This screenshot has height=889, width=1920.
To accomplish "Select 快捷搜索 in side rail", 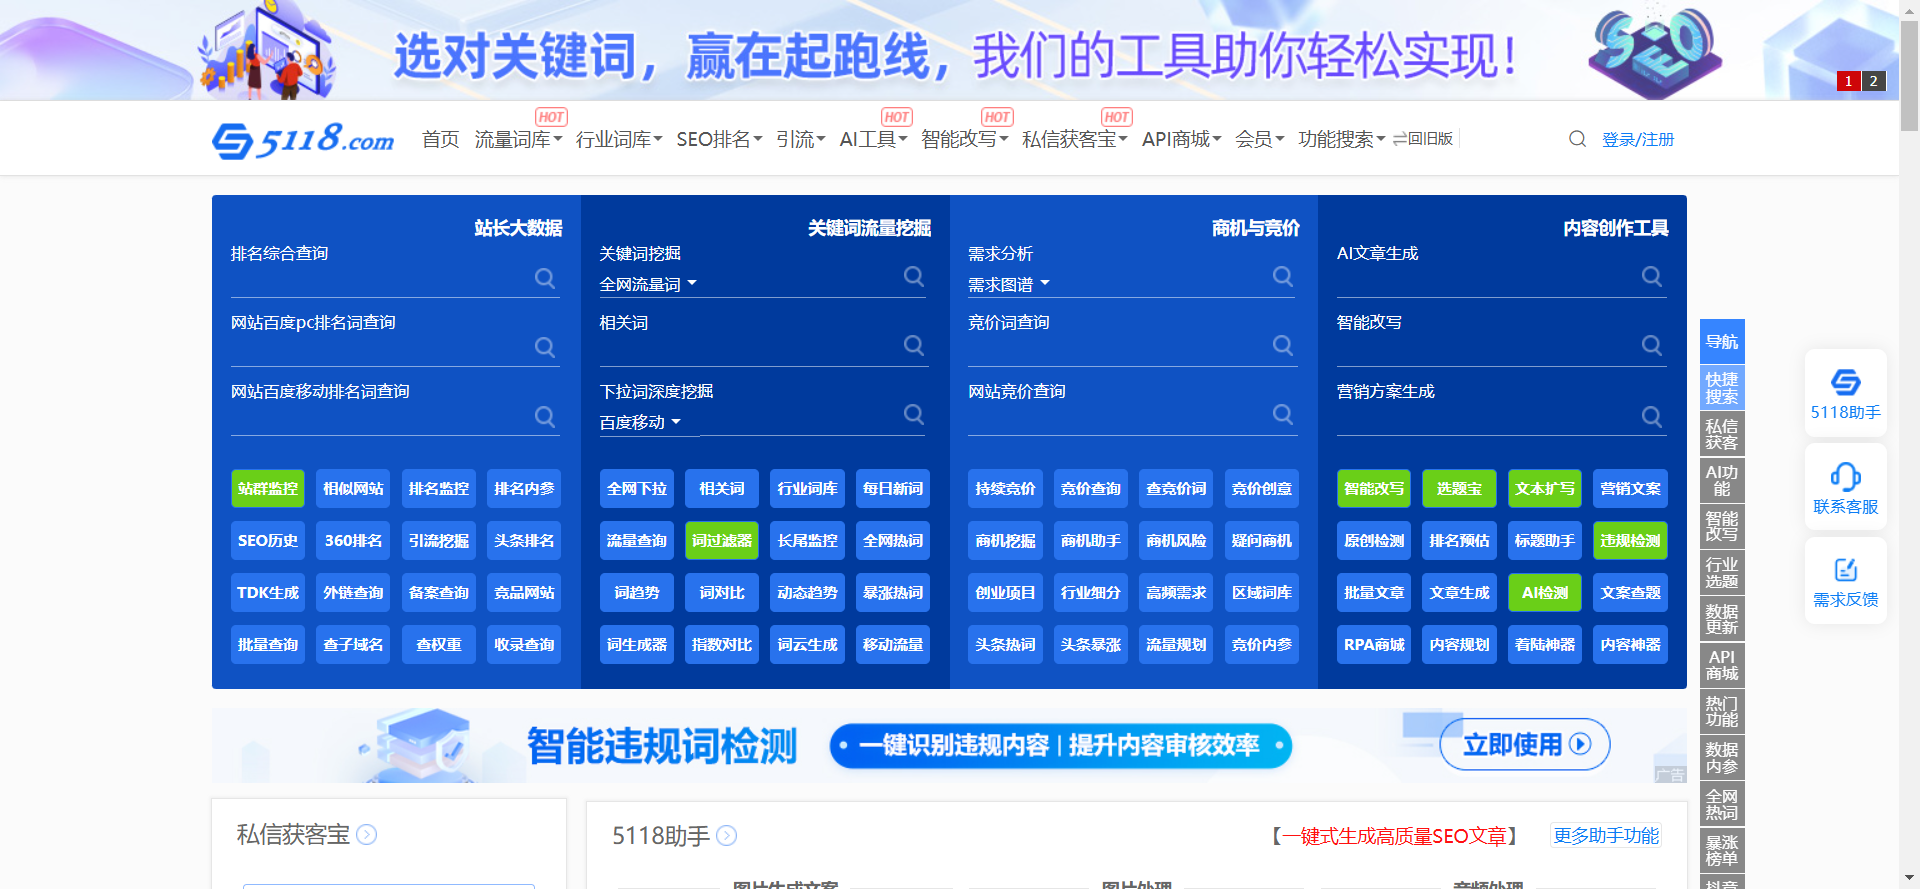I will [1722, 388].
